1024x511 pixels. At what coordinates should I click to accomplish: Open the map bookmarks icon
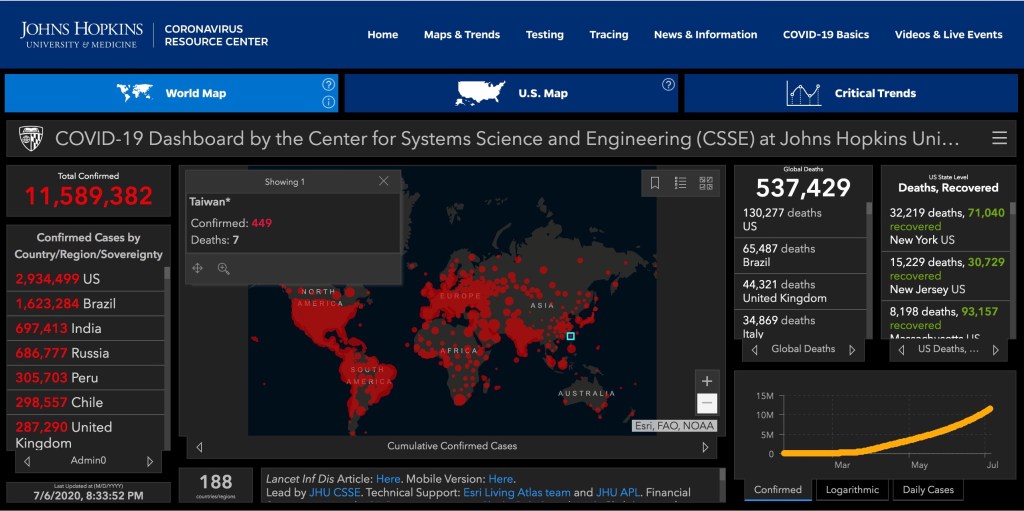pyautogui.click(x=655, y=183)
